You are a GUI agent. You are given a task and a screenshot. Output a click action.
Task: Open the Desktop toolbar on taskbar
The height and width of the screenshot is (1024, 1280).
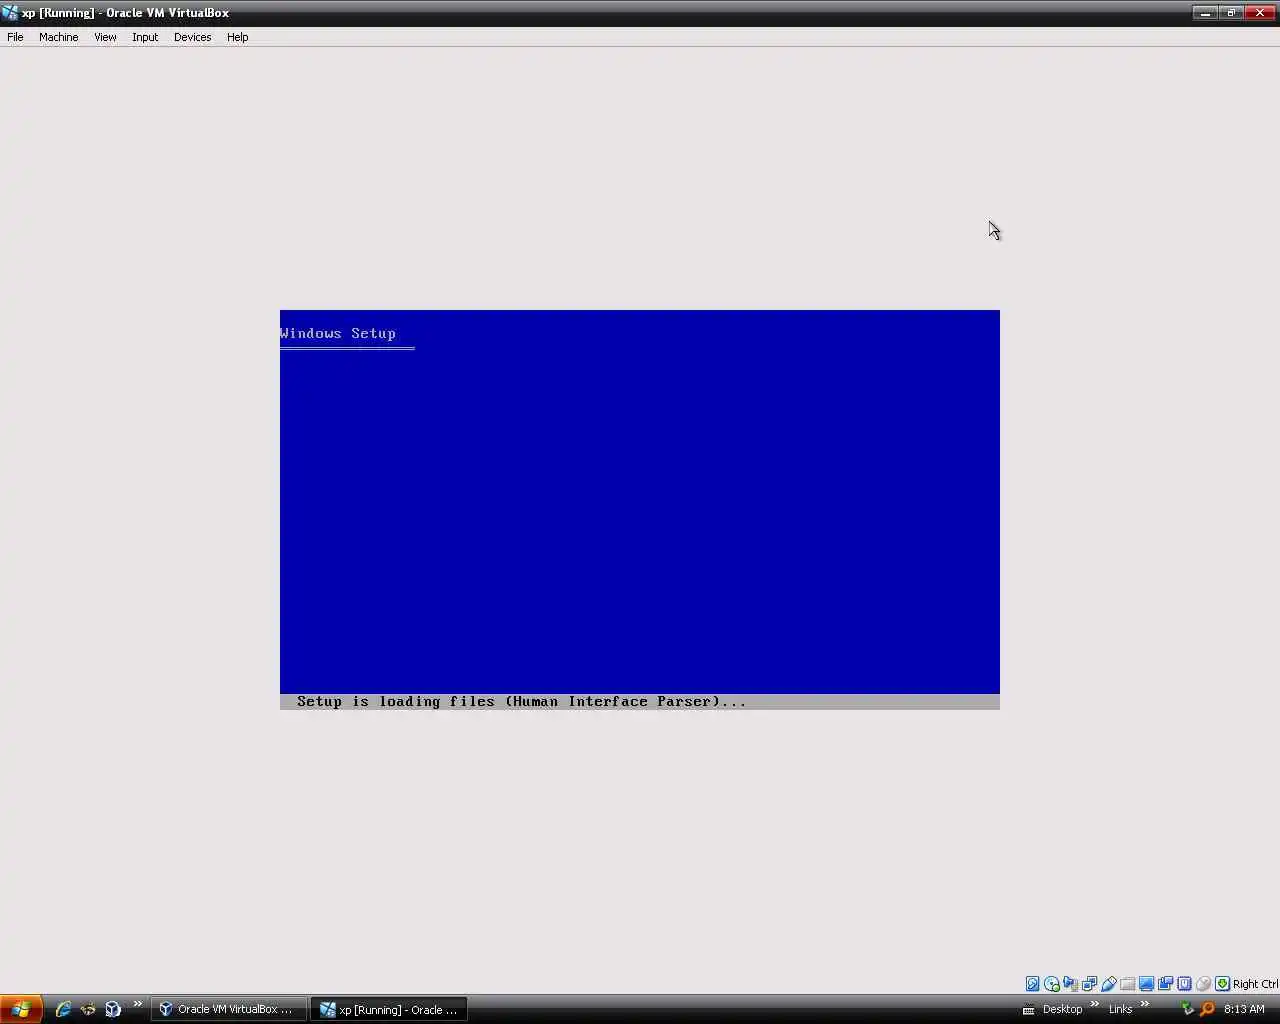[1062, 1010]
